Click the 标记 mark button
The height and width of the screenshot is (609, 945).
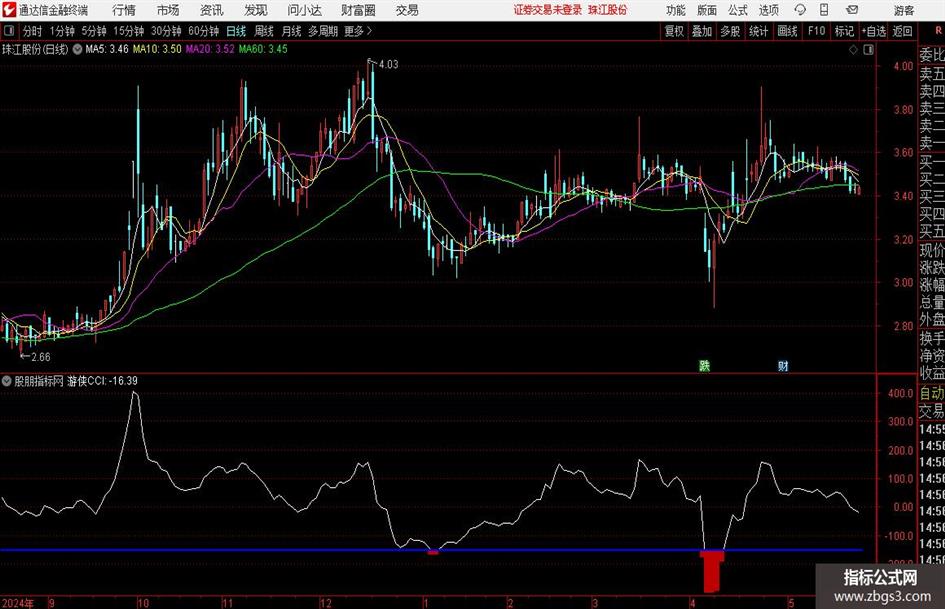[844, 31]
